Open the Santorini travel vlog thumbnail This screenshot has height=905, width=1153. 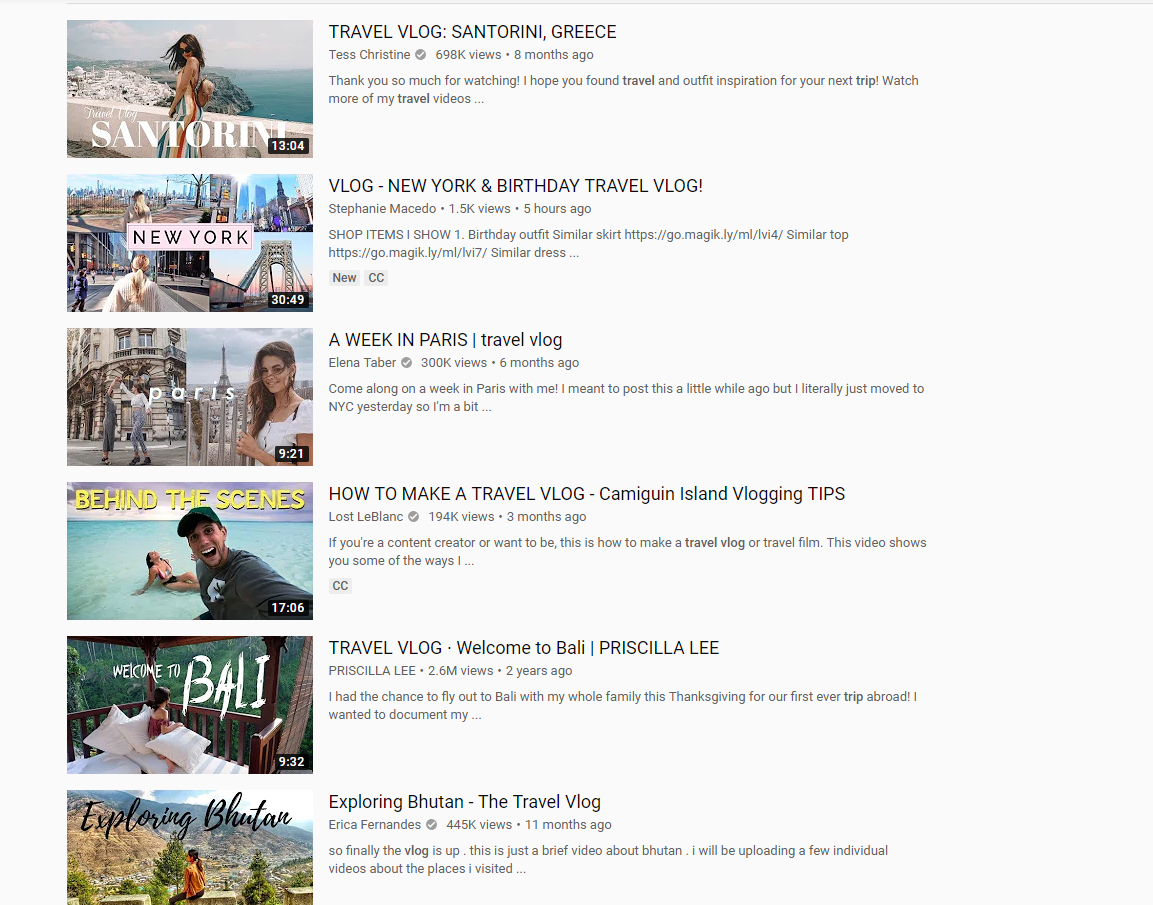pos(190,89)
